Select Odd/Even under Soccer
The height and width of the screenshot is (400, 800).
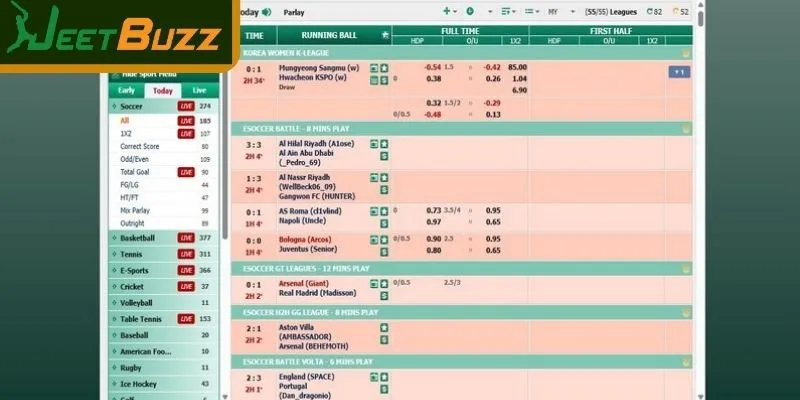coord(135,159)
